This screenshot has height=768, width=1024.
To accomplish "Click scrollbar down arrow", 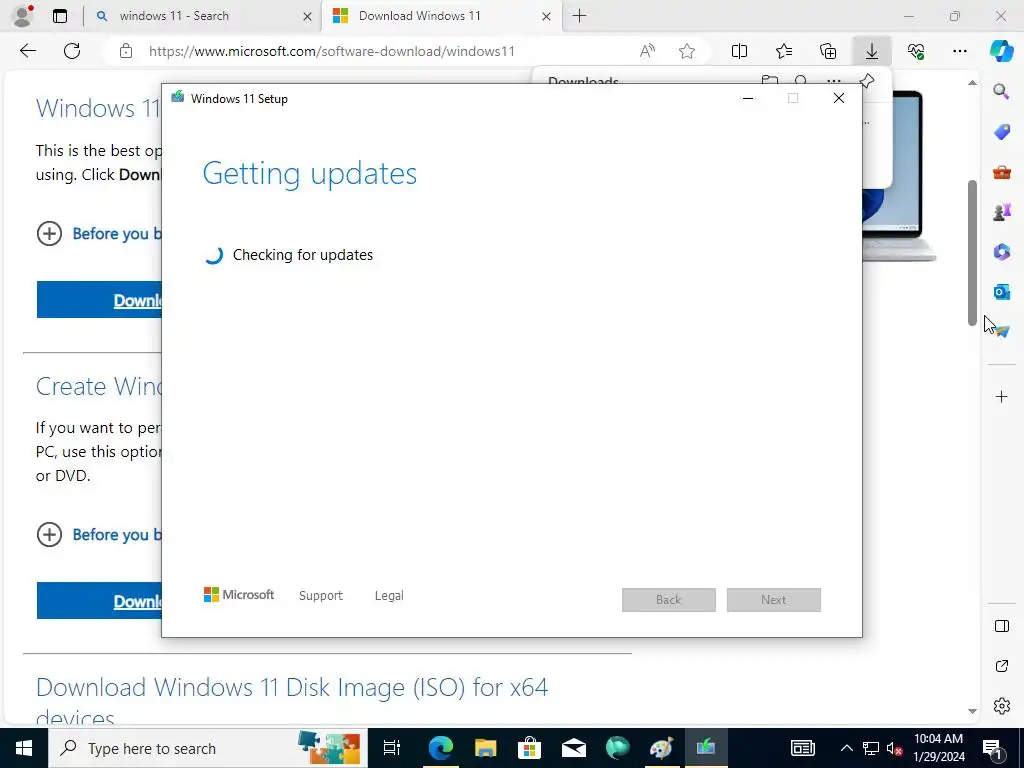I will tap(972, 711).
